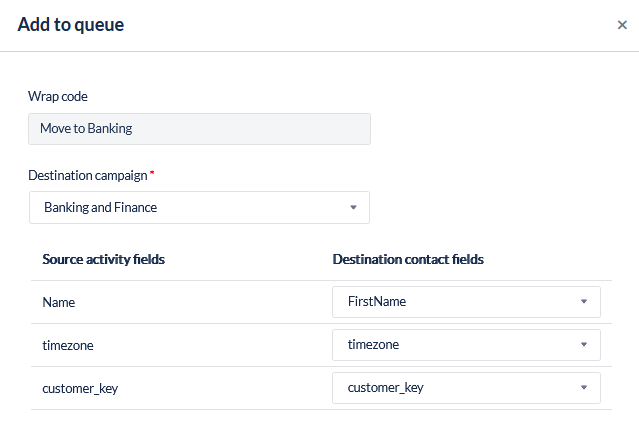This screenshot has height=423, width=639.
Task: Select the customer_key source activity field
Action: point(80,387)
